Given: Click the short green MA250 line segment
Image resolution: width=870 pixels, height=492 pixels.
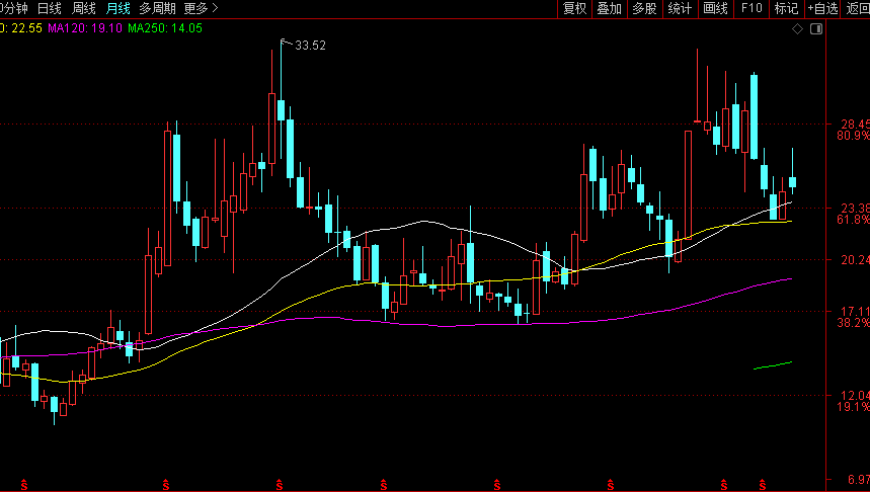Looking at the screenshot, I should [772, 366].
